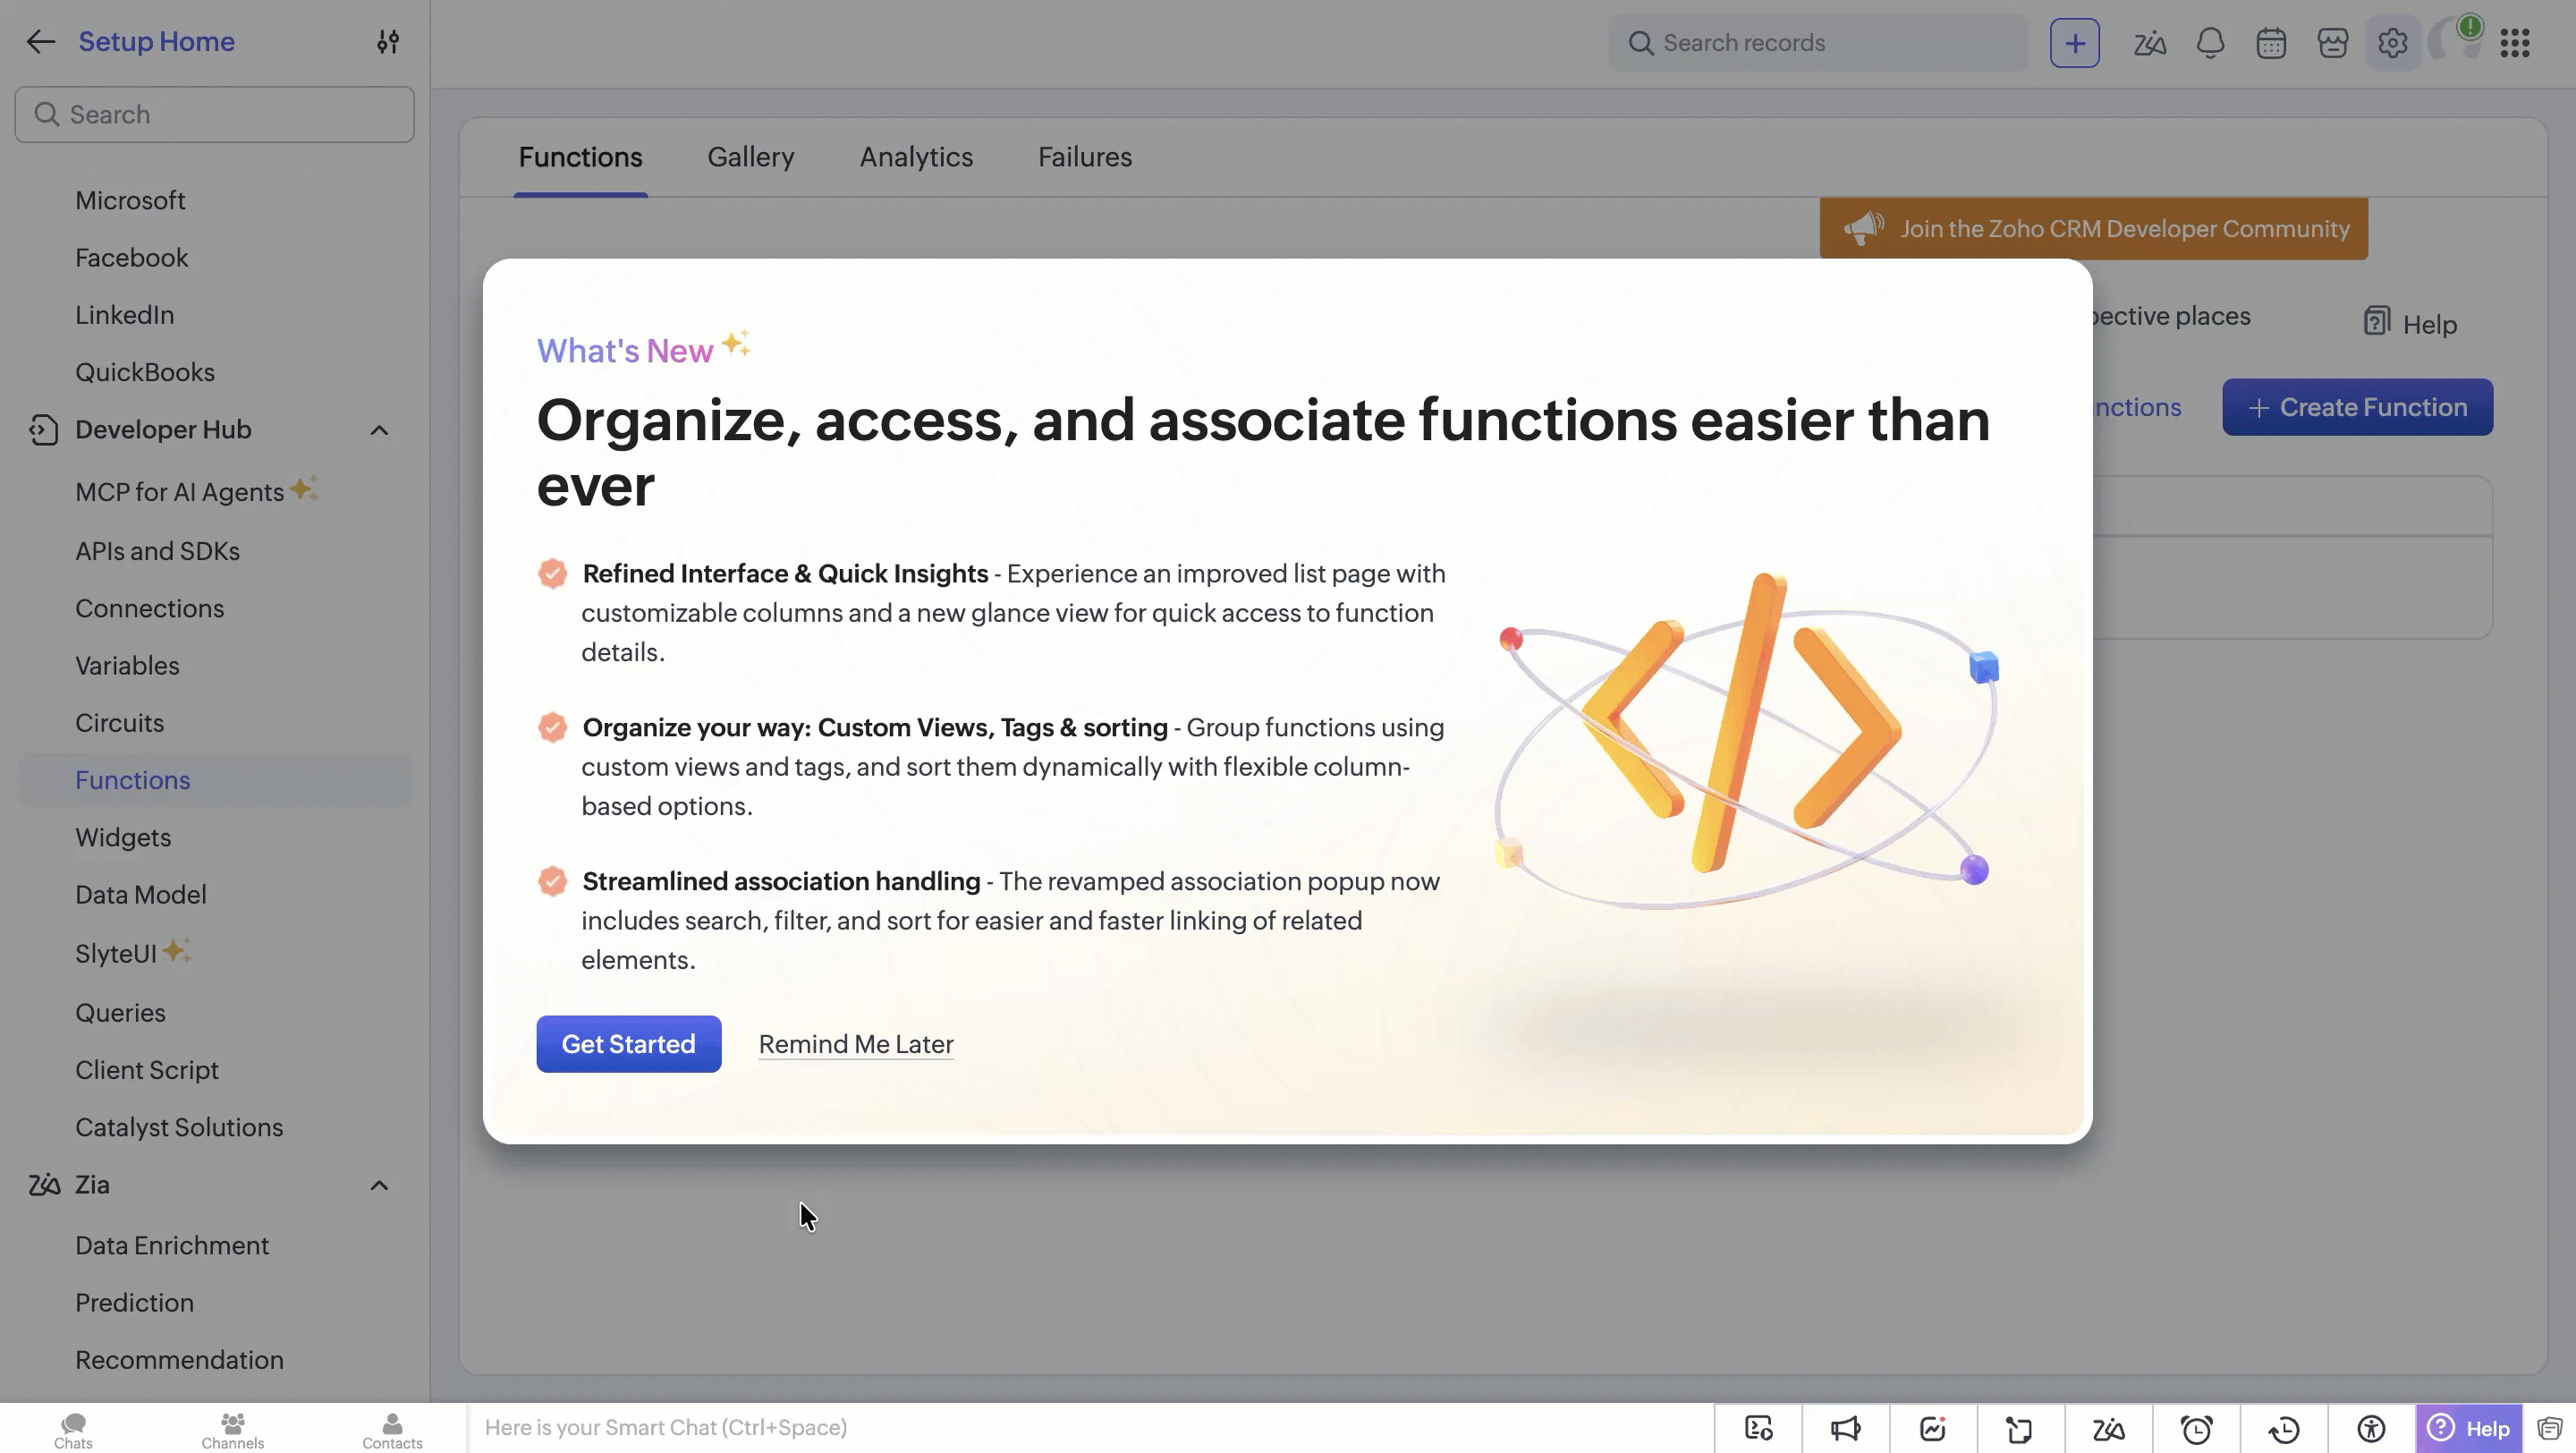The height and width of the screenshot is (1453, 2576).
Task: Open Data Model in the sidebar
Action: click(141, 894)
